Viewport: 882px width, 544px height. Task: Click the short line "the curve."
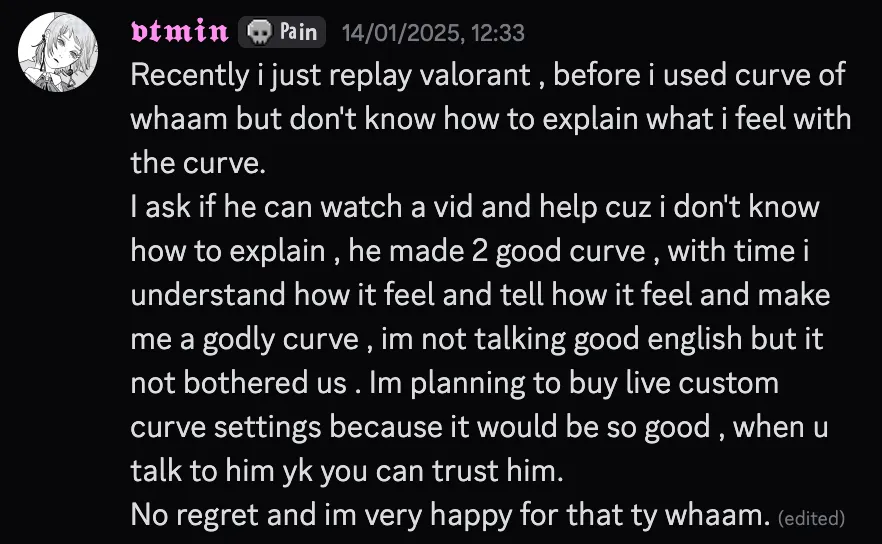pyautogui.click(x=188, y=162)
